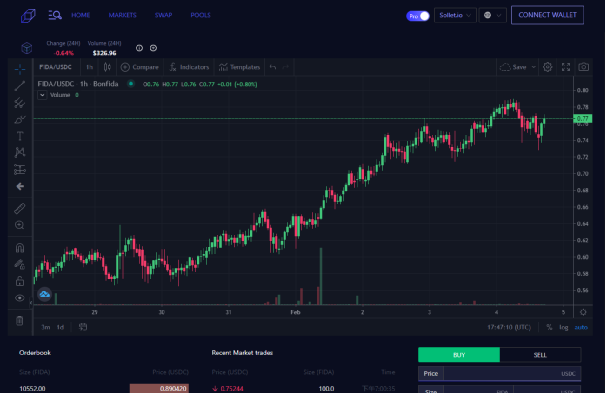This screenshot has width=605, height=393.
Task: Open indicator Templates menu
Action: 239,67
